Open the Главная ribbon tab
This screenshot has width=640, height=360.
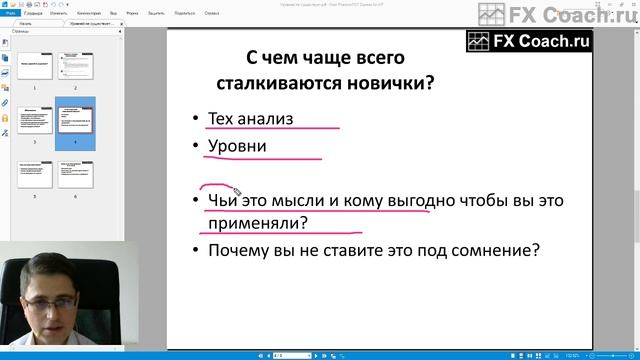point(33,13)
